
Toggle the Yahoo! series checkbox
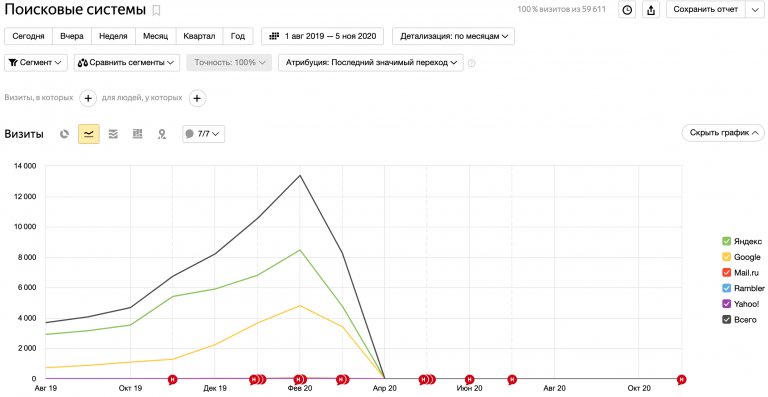[x=727, y=304]
